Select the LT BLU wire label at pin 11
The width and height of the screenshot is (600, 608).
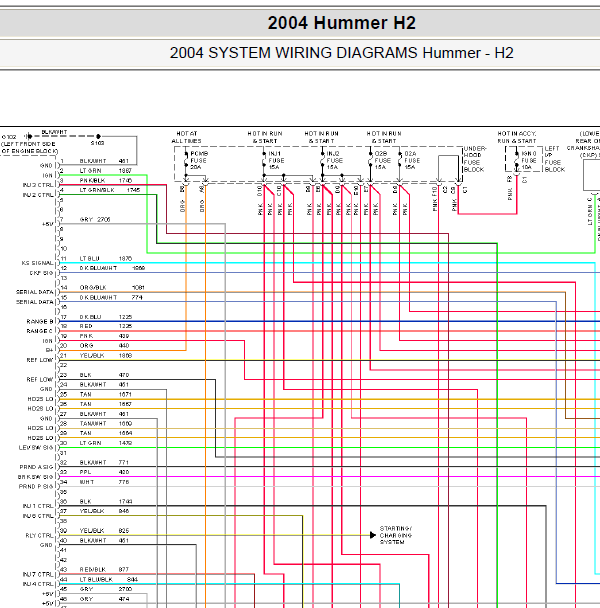pyautogui.click(x=90, y=258)
